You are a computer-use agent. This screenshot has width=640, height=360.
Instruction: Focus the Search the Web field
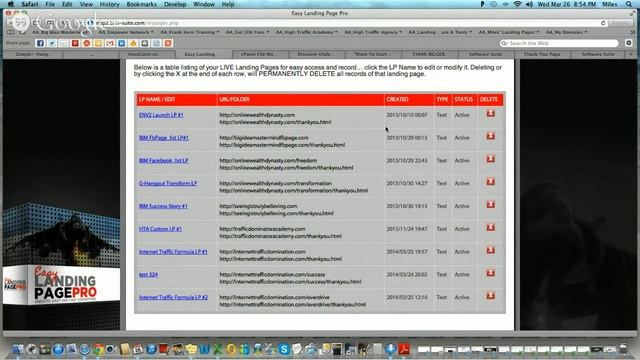559,43
